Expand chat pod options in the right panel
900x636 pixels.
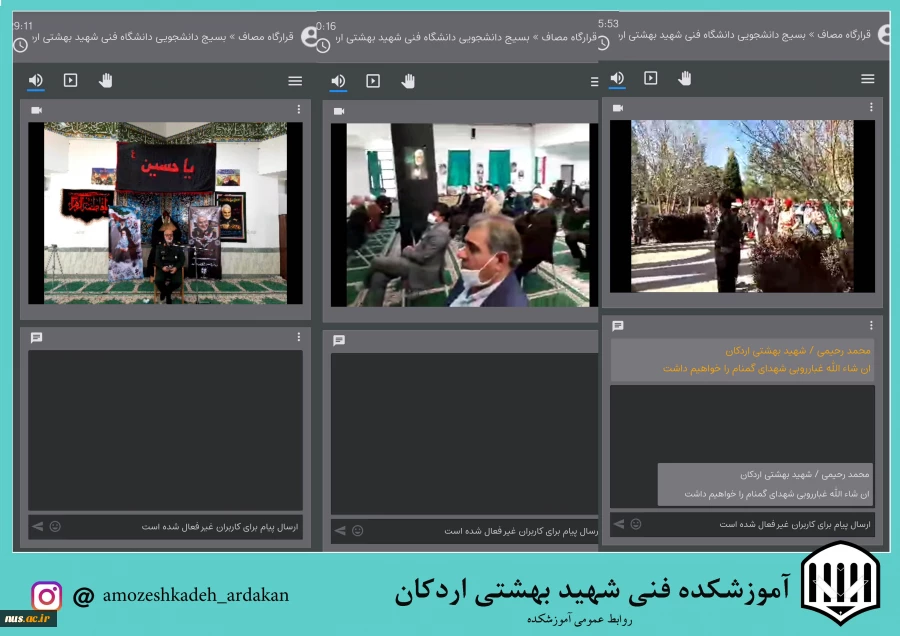pos(871,326)
